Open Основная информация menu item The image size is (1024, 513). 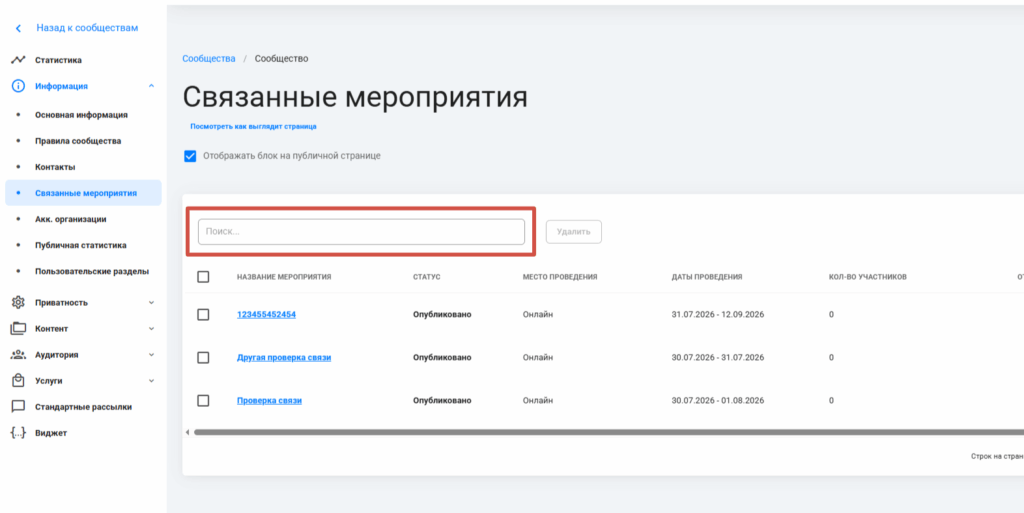coord(81,115)
